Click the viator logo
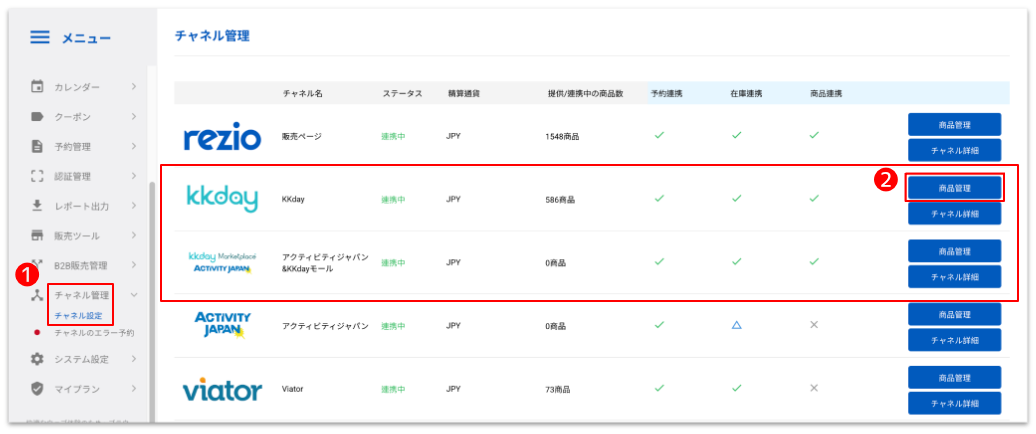The image size is (1036, 434). pos(223,389)
